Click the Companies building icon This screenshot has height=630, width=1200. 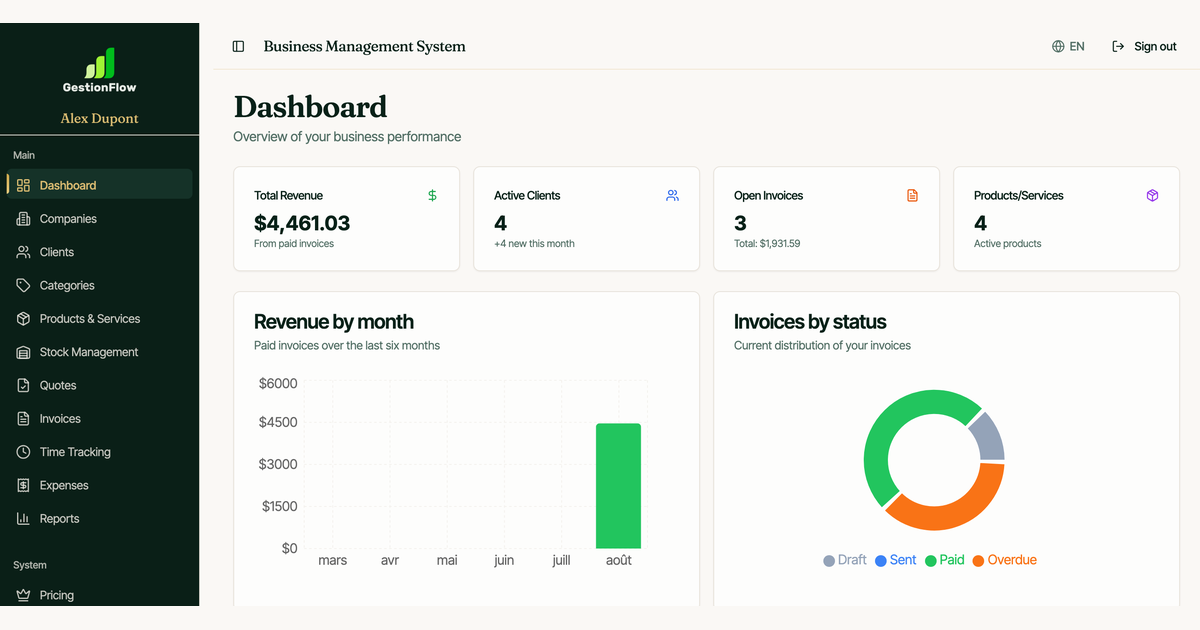(24, 219)
